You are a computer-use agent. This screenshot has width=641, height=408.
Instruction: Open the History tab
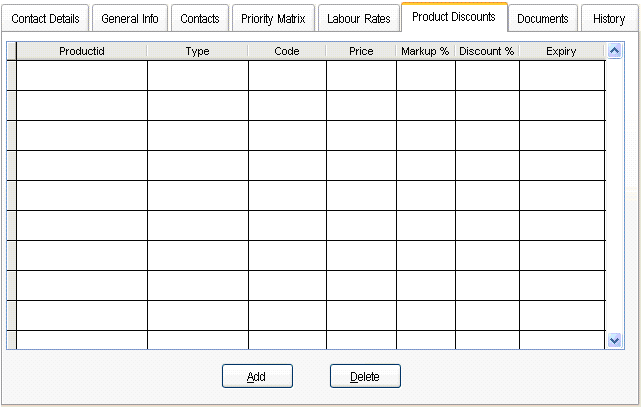[x=608, y=19]
